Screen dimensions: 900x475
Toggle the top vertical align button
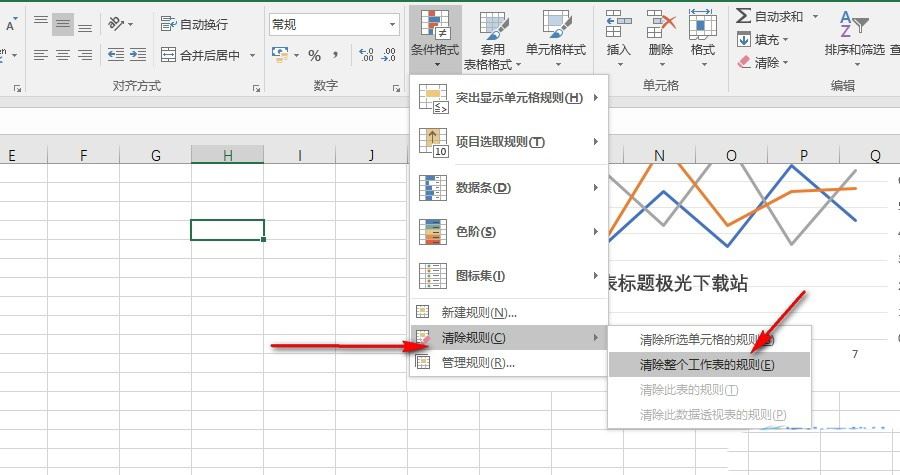coord(40,24)
